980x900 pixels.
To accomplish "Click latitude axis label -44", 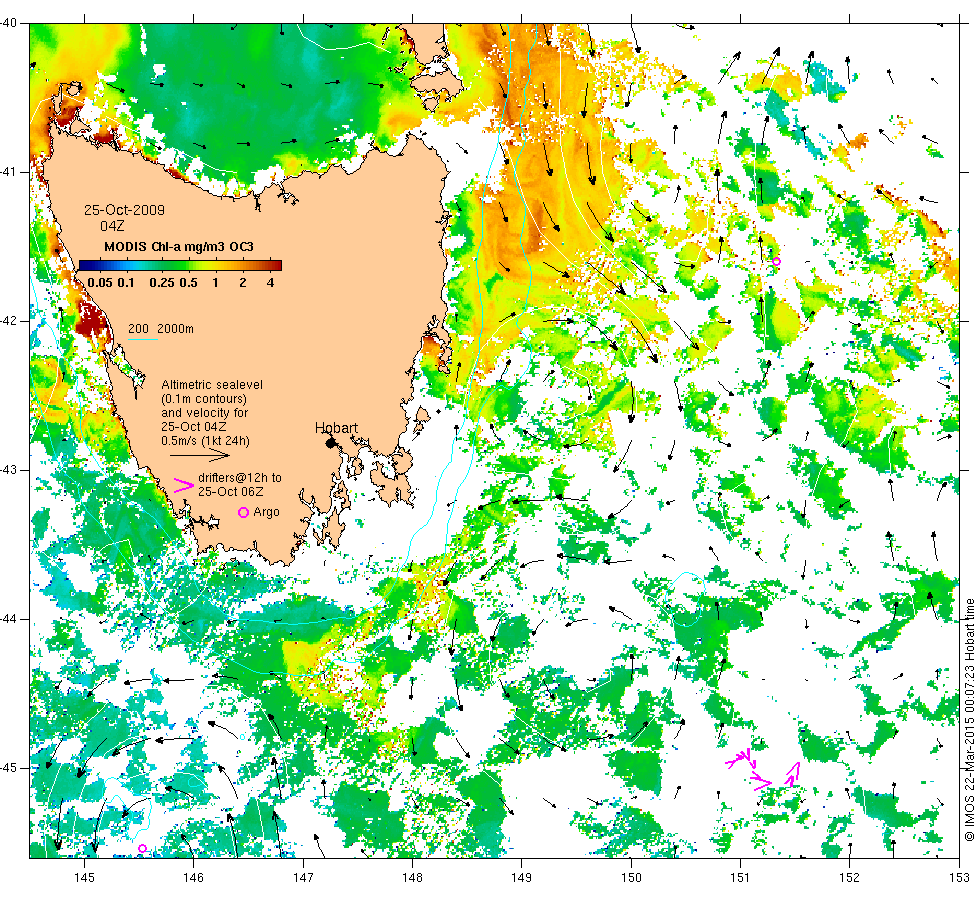I will (x=8, y=619).
